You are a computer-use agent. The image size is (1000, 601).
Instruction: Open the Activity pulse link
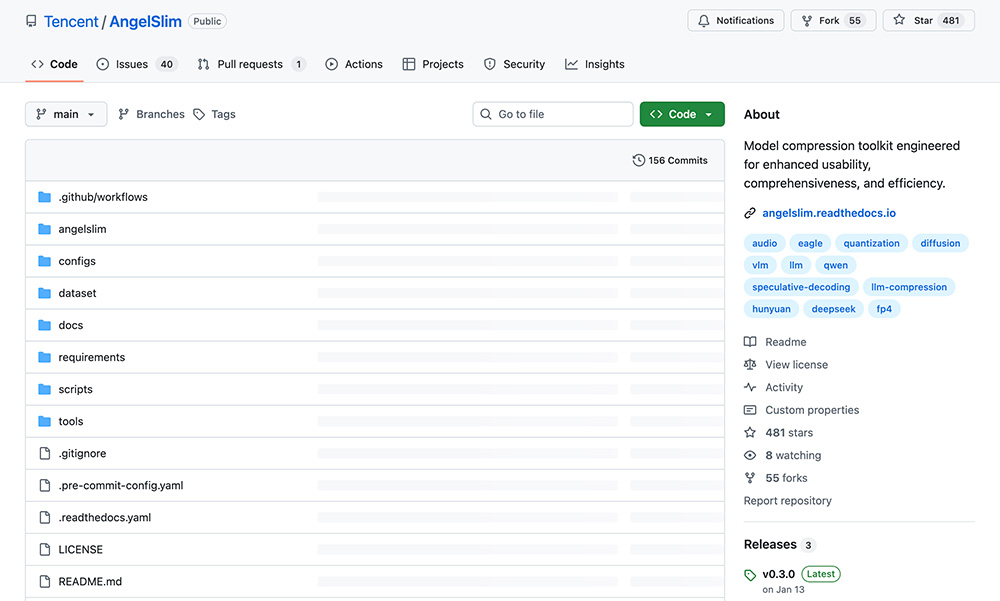783,387
